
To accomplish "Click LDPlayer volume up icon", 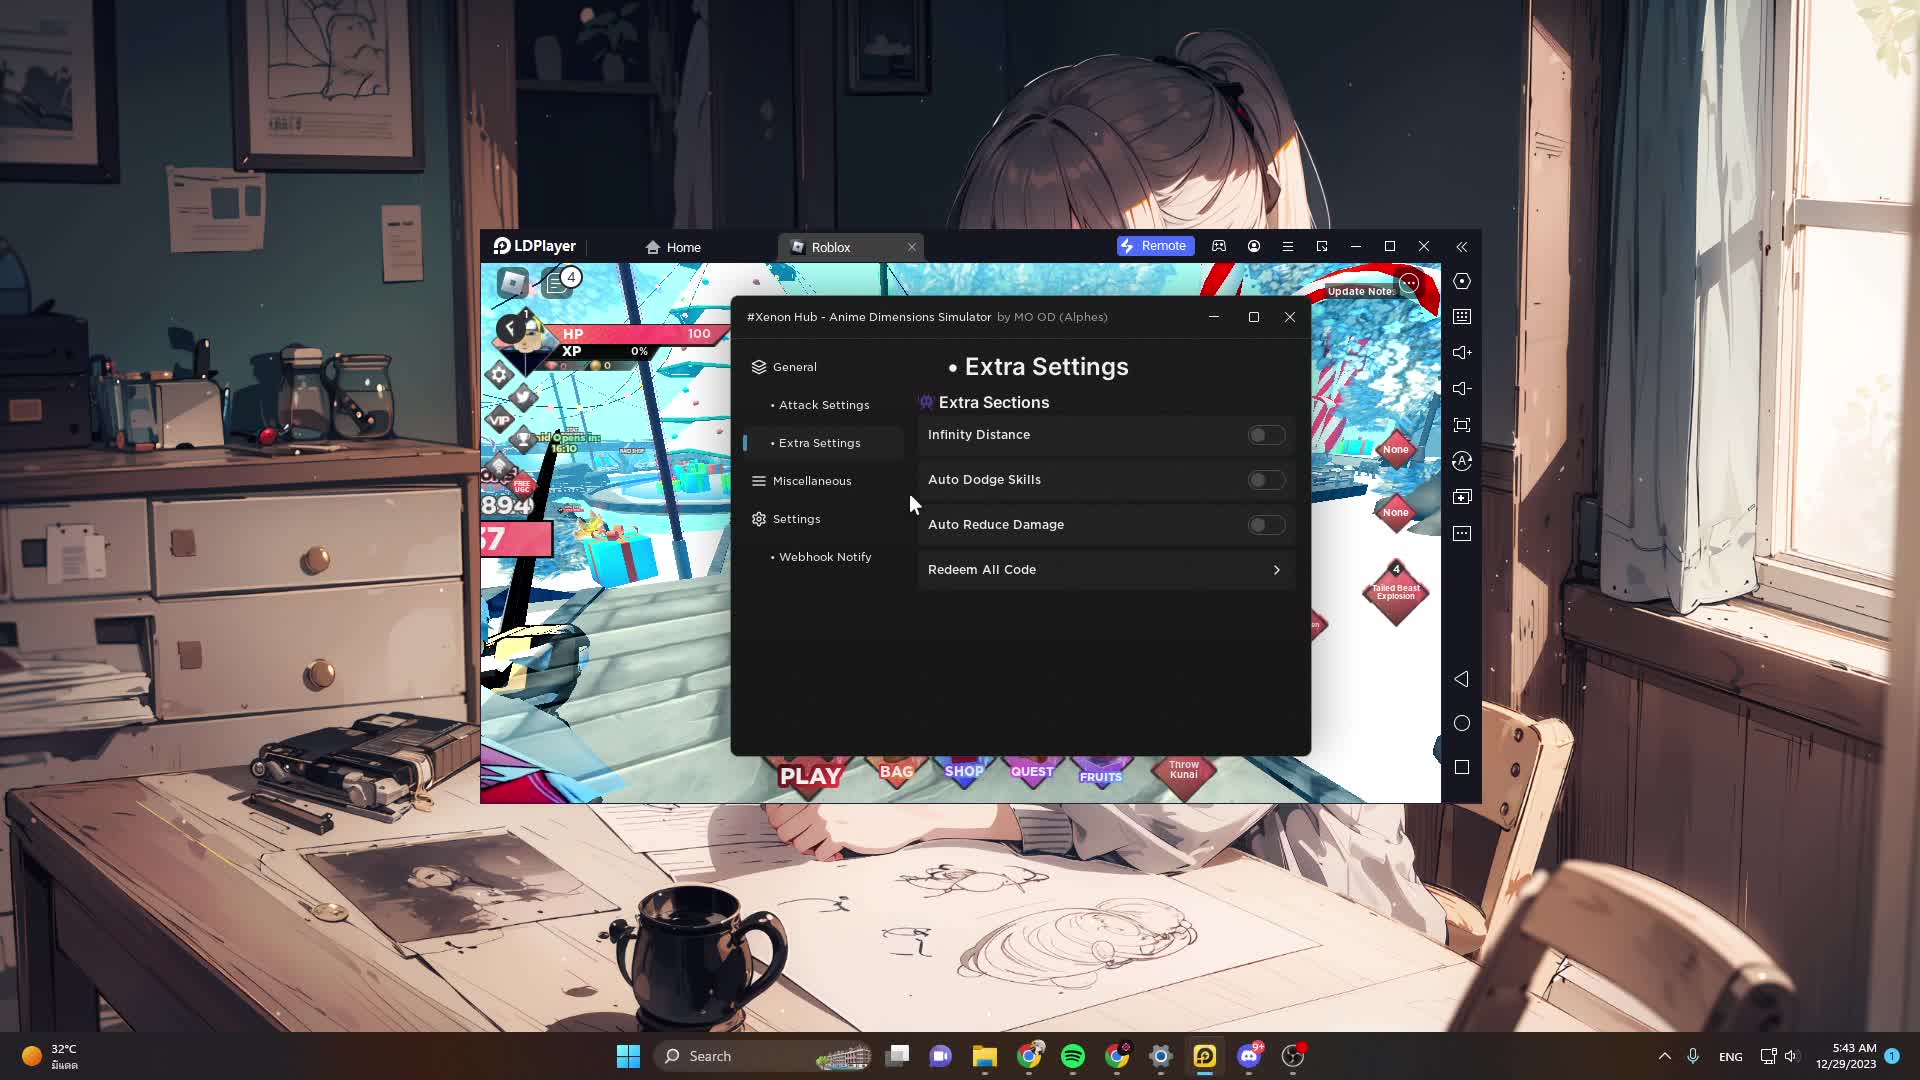I will pos(1462,353).
